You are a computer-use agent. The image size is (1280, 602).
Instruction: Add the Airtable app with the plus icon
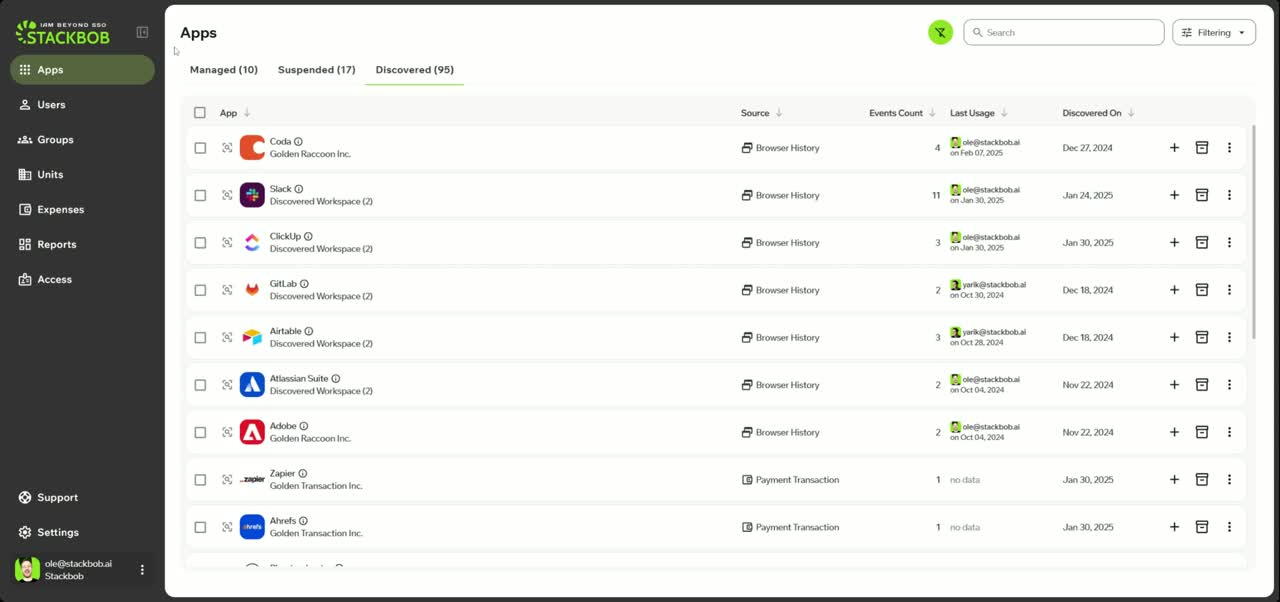[1175, 337]
